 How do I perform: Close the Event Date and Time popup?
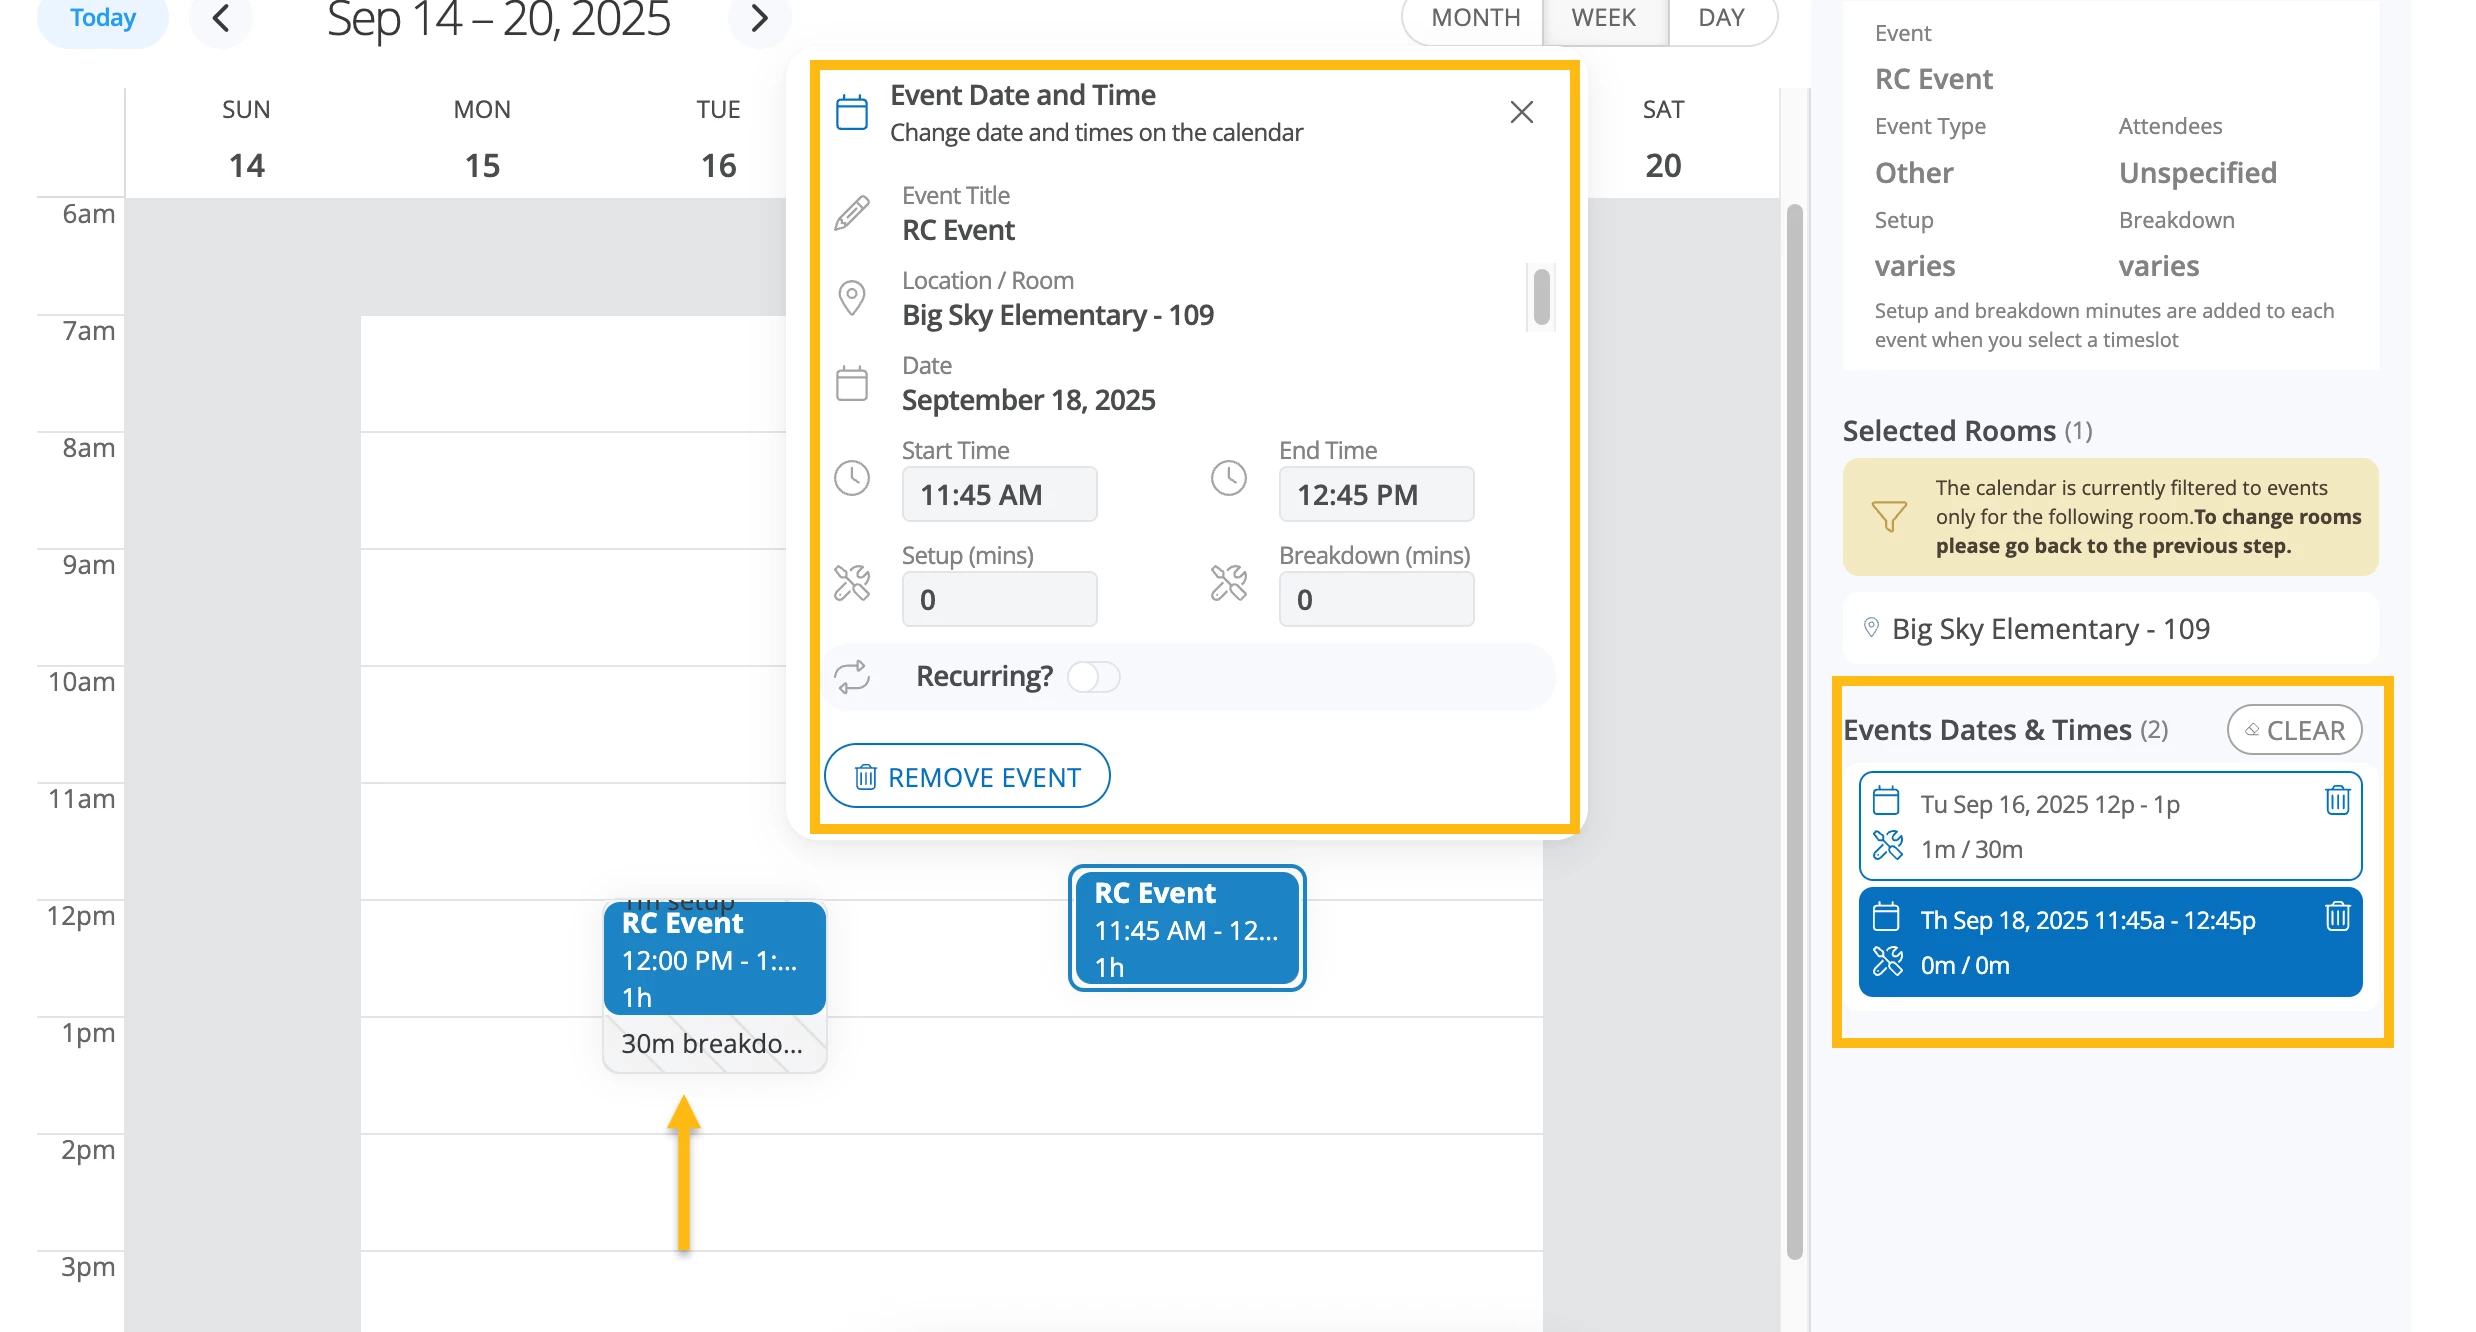[x=1521, y=112]
